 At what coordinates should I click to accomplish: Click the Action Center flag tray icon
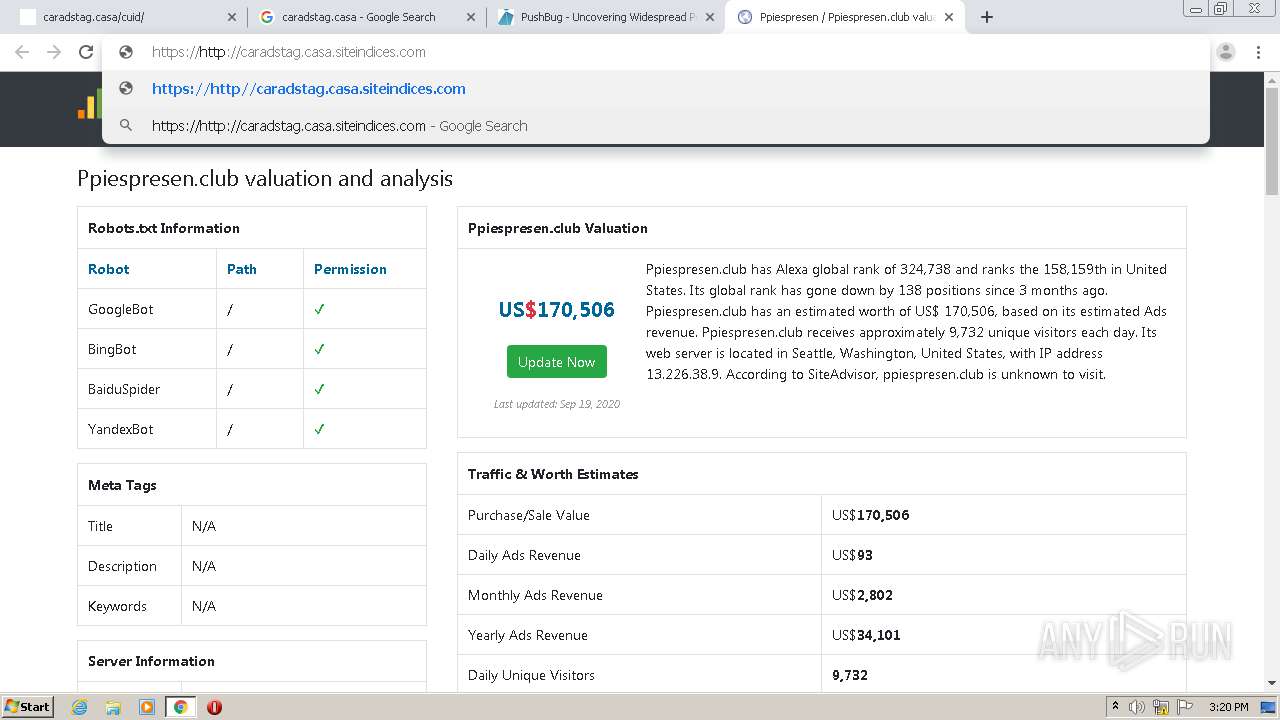(x=1184, y=707)
